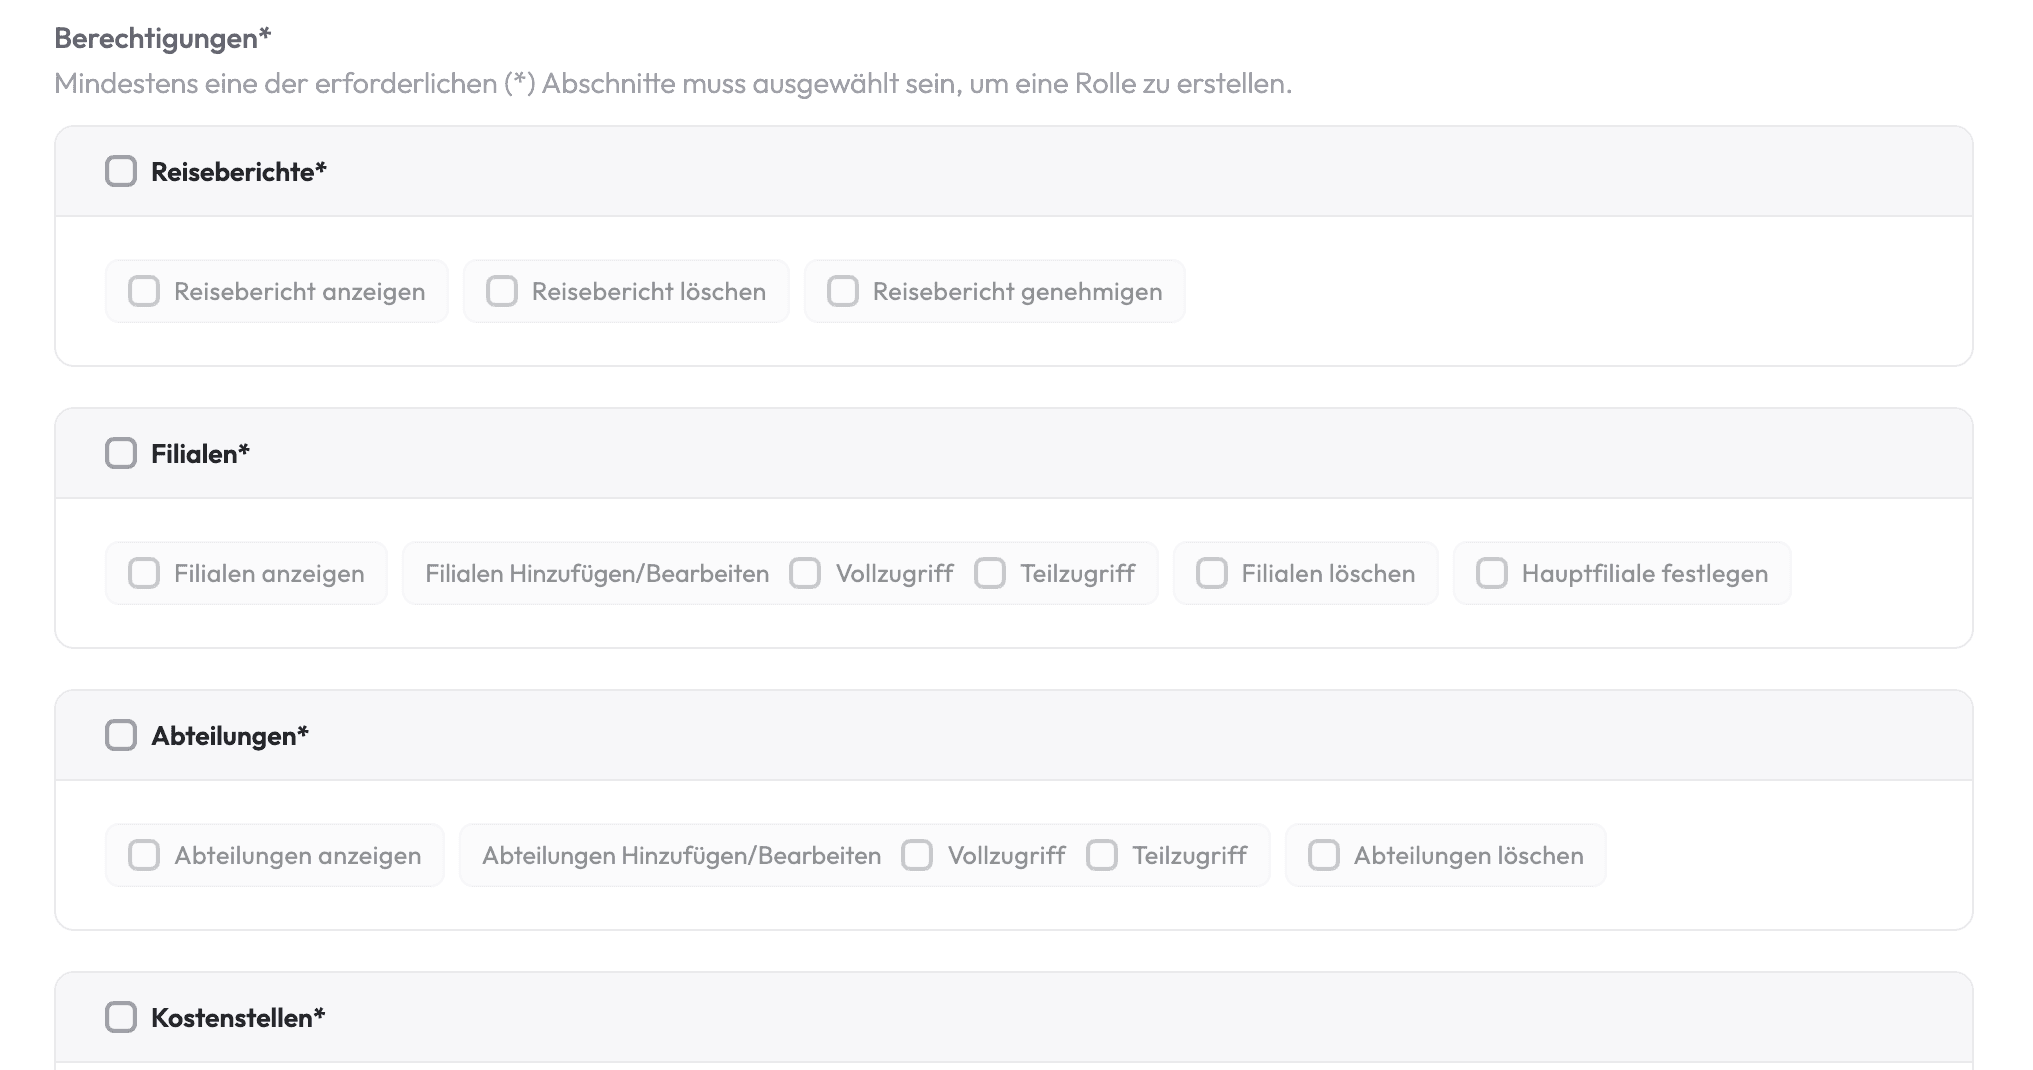
Task: Click the 'Abteilungen*' section heading label
Action: pyautogui.click(x=230, y=736)
